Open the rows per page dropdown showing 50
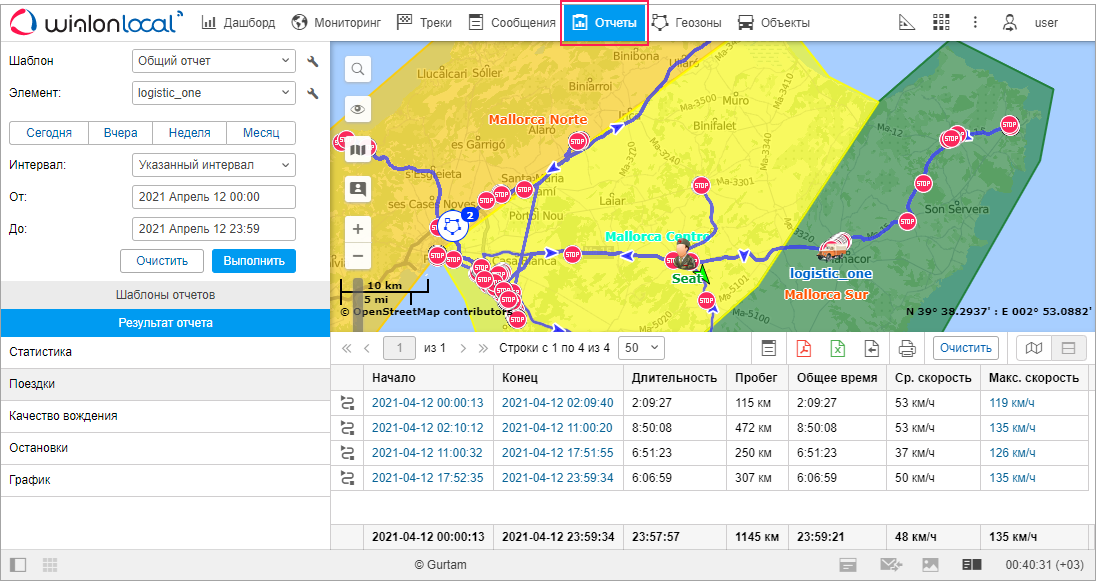The image size is (1096, 581). coord(642,348)
